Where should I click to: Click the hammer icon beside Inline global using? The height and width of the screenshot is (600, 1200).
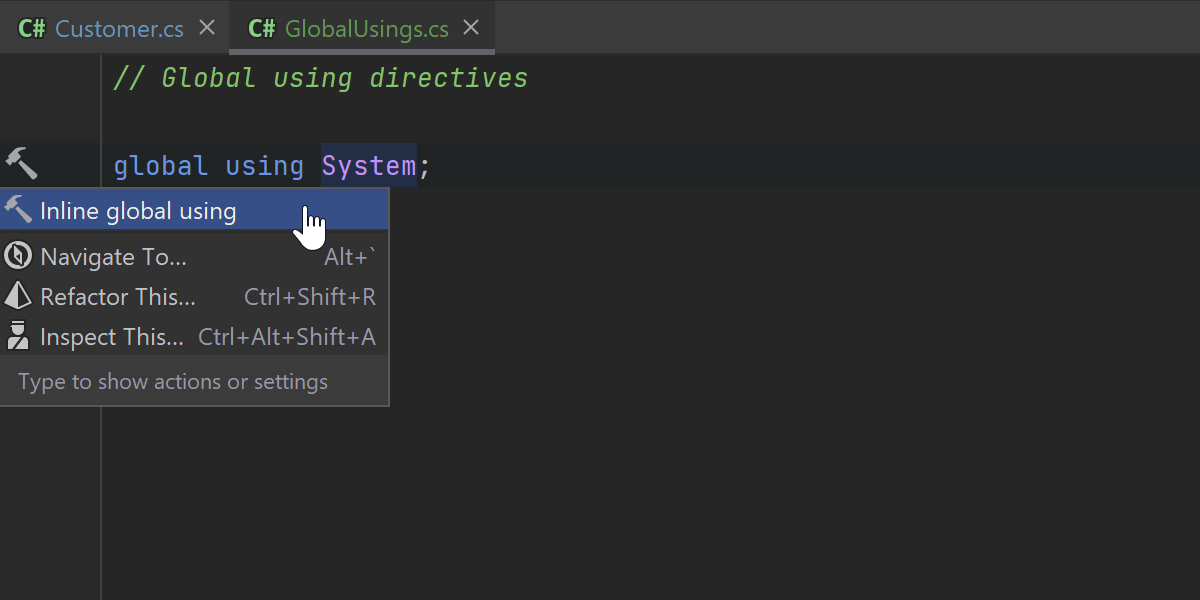[x=19, y=210]
